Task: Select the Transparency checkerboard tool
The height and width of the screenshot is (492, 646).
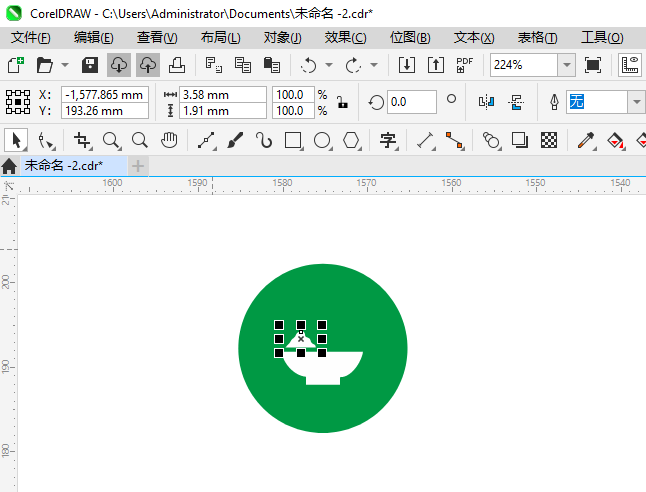Action: (549, 140)
